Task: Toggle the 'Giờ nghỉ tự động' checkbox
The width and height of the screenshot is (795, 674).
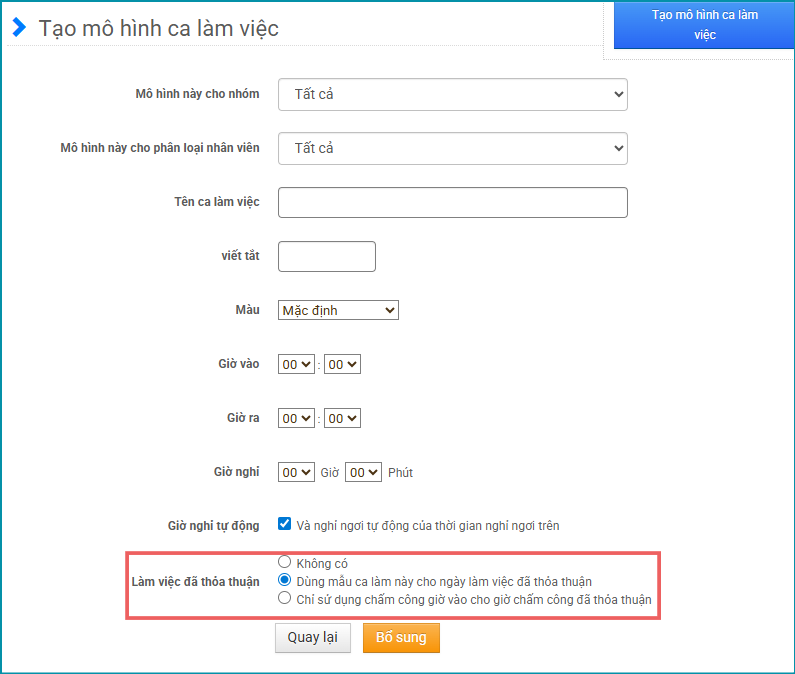Action: point(285,524)
